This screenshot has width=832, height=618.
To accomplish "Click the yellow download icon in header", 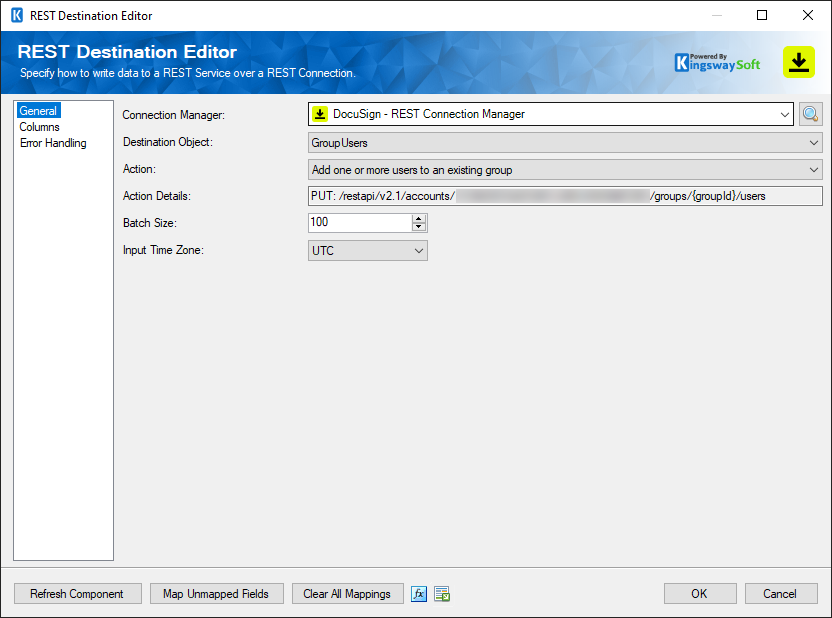I will (x=799, y=62).
